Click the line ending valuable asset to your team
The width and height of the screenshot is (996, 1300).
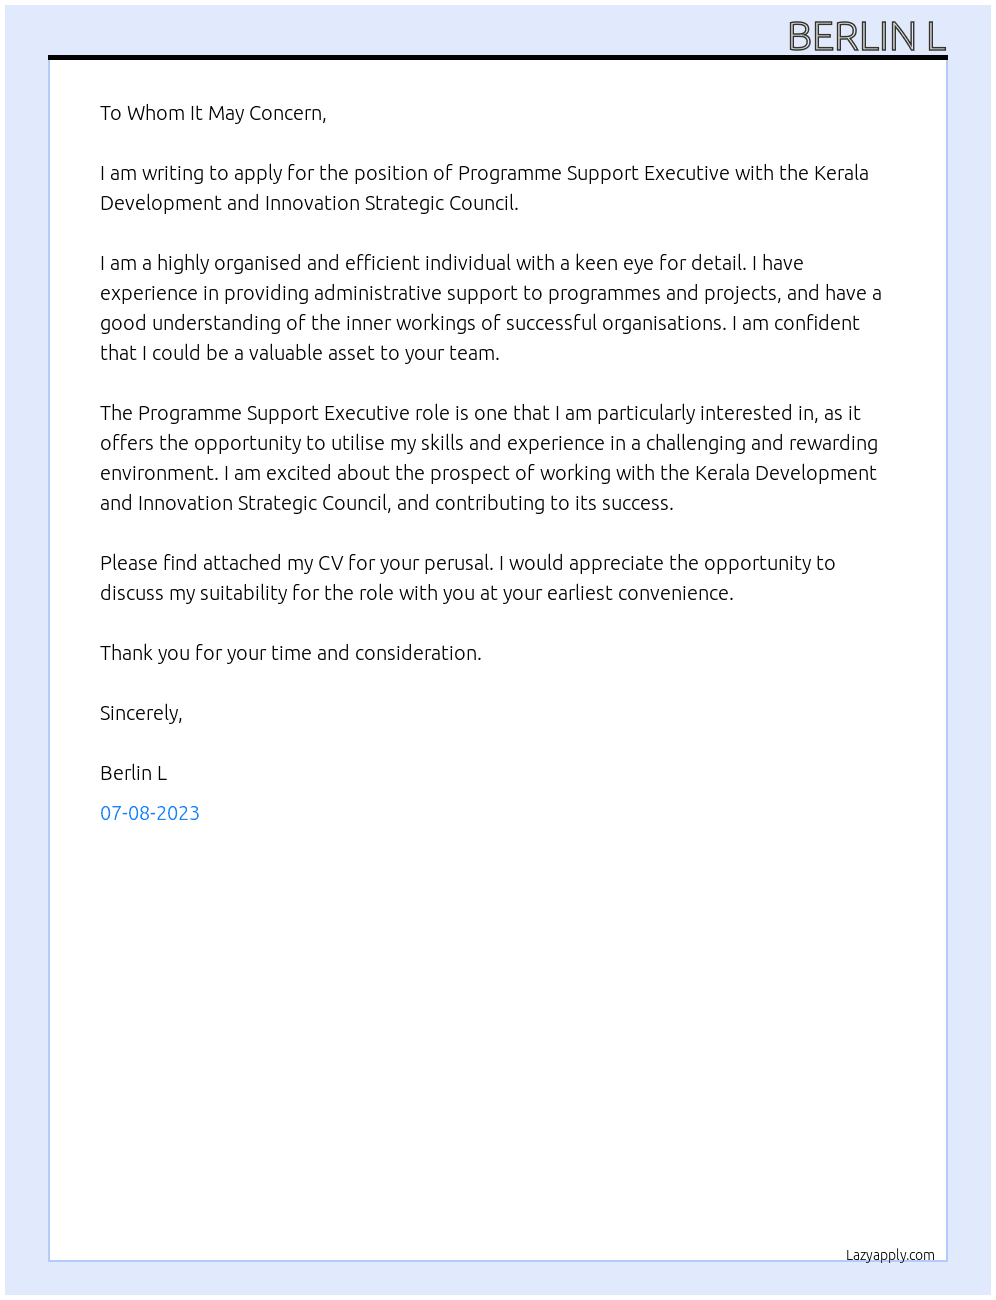[300, 353]
